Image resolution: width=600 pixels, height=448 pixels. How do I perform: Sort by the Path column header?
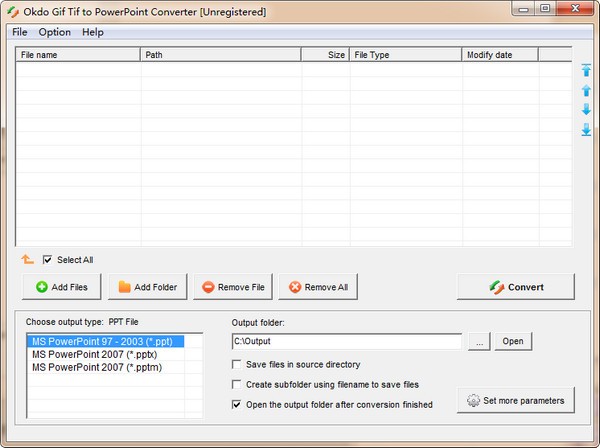[x=221, y=55]
